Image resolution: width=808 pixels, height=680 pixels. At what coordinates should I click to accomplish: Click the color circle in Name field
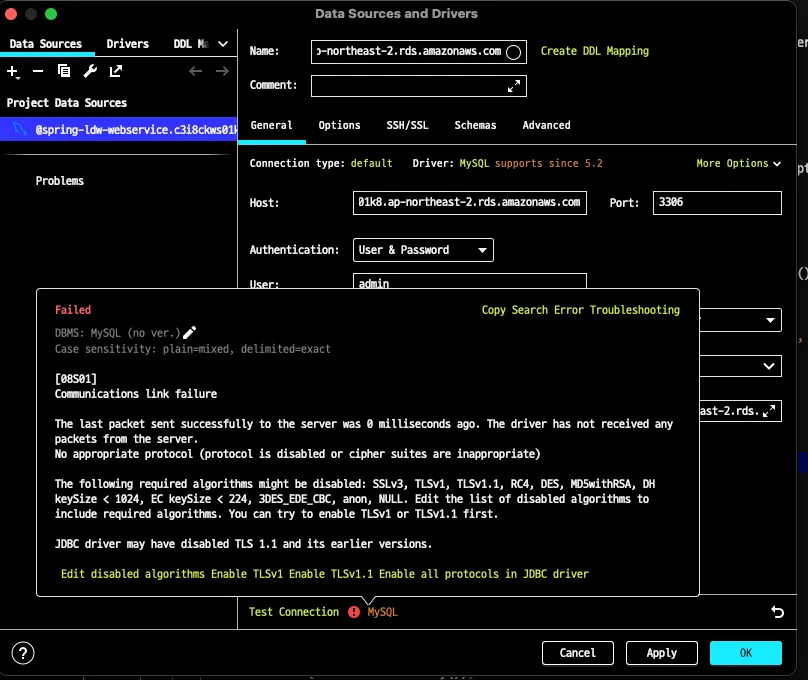pos(514,52)
